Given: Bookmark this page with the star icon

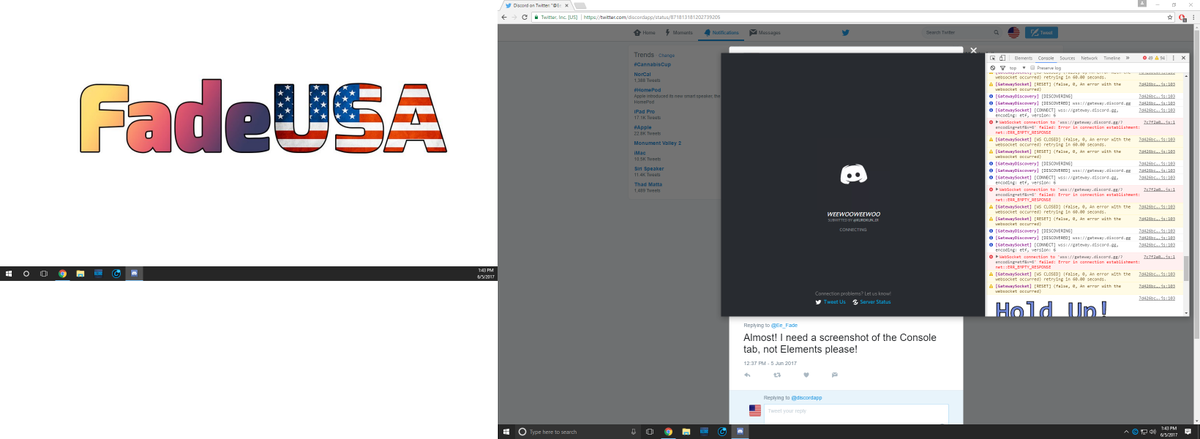Looking at the screenshot, I should 1170,17.
